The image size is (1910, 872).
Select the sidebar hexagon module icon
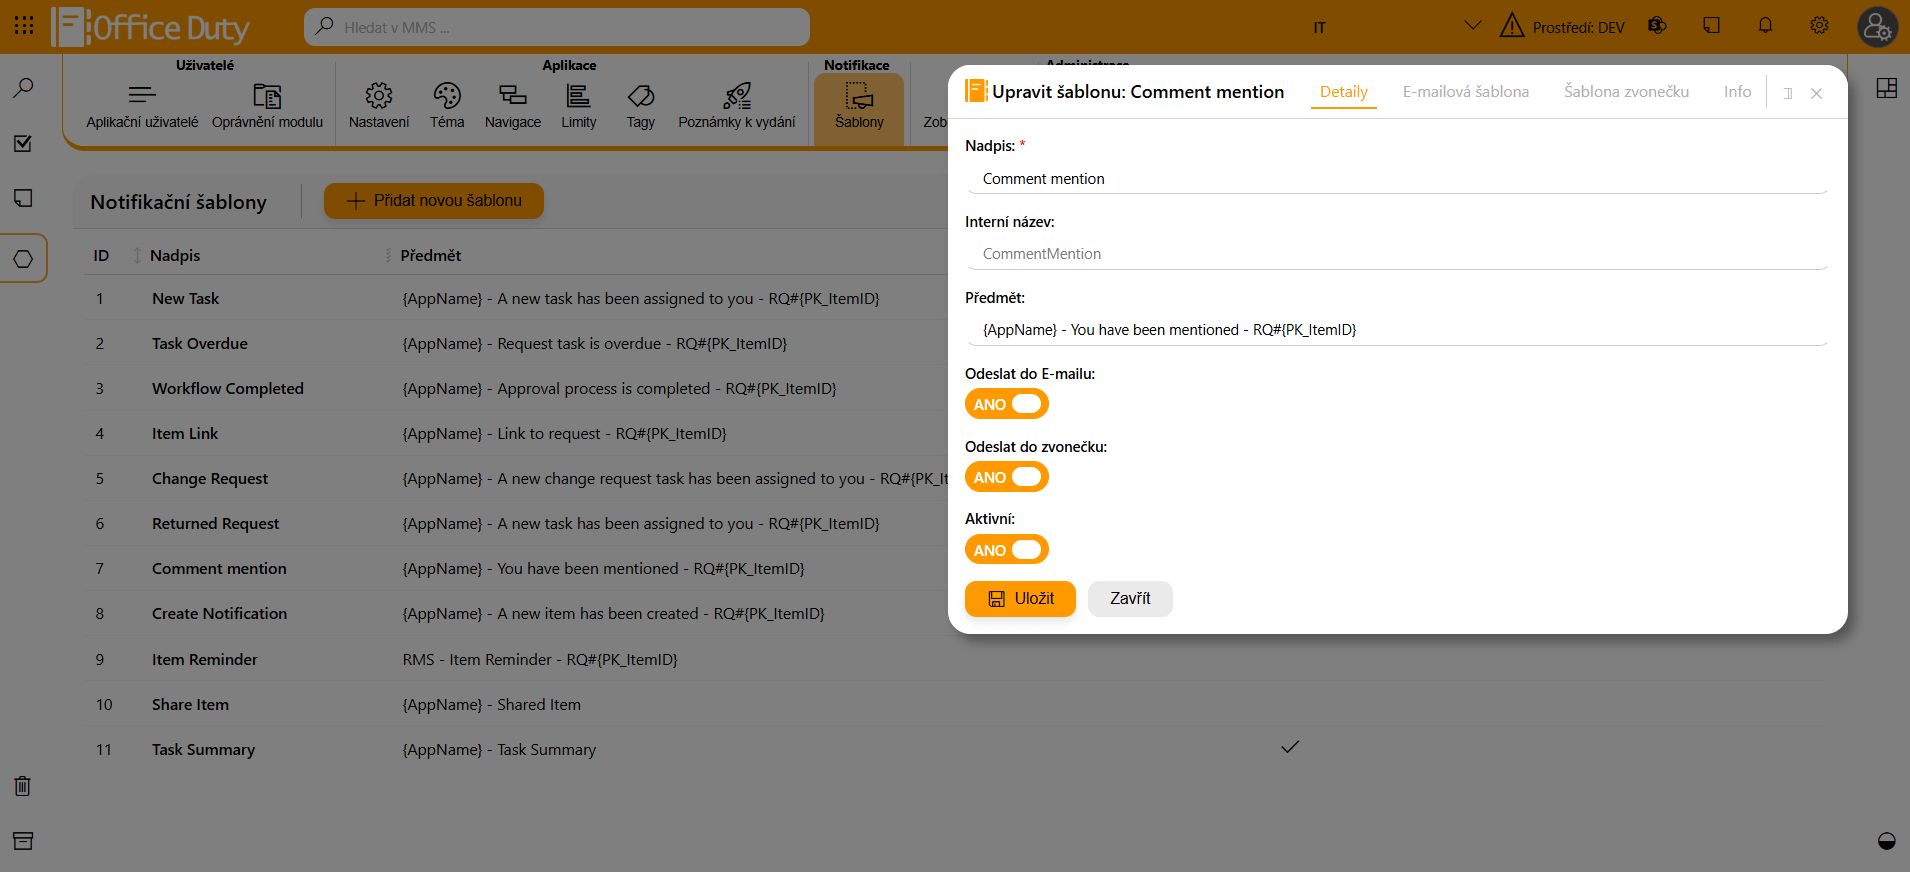point(23,259)
